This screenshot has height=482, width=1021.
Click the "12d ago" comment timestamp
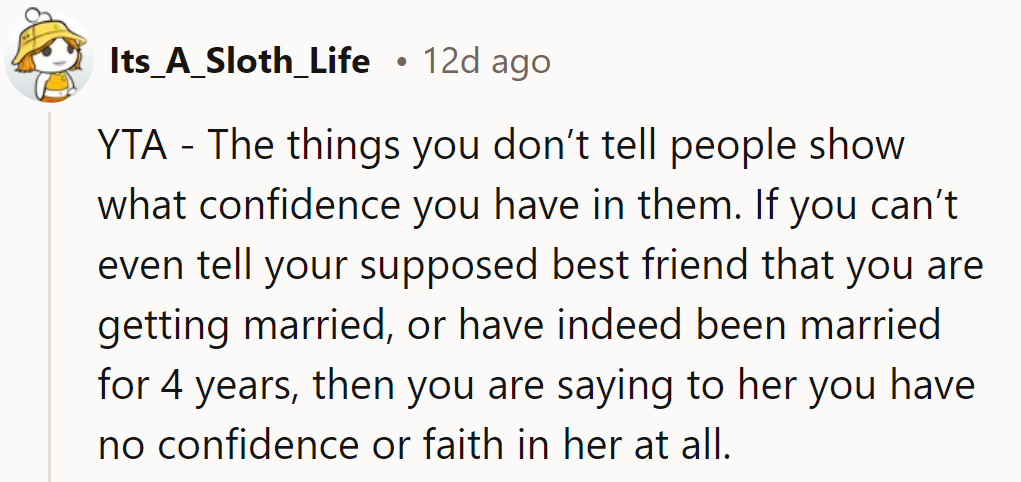click(x=486, y=63)
